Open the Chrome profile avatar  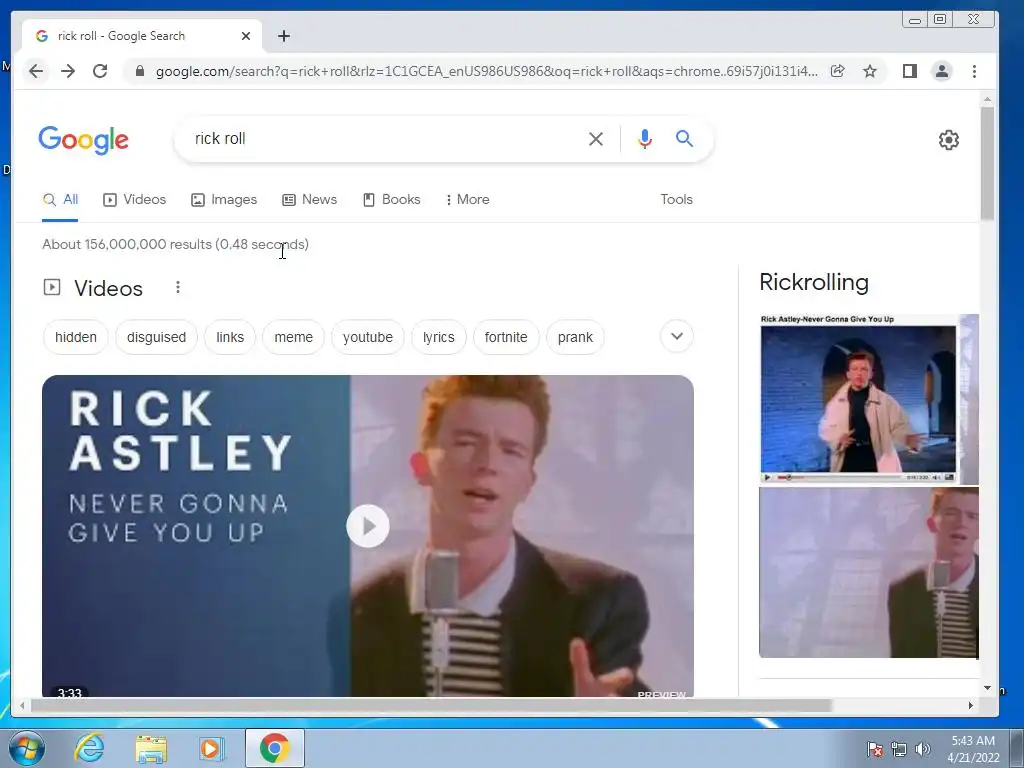point(942,71)
